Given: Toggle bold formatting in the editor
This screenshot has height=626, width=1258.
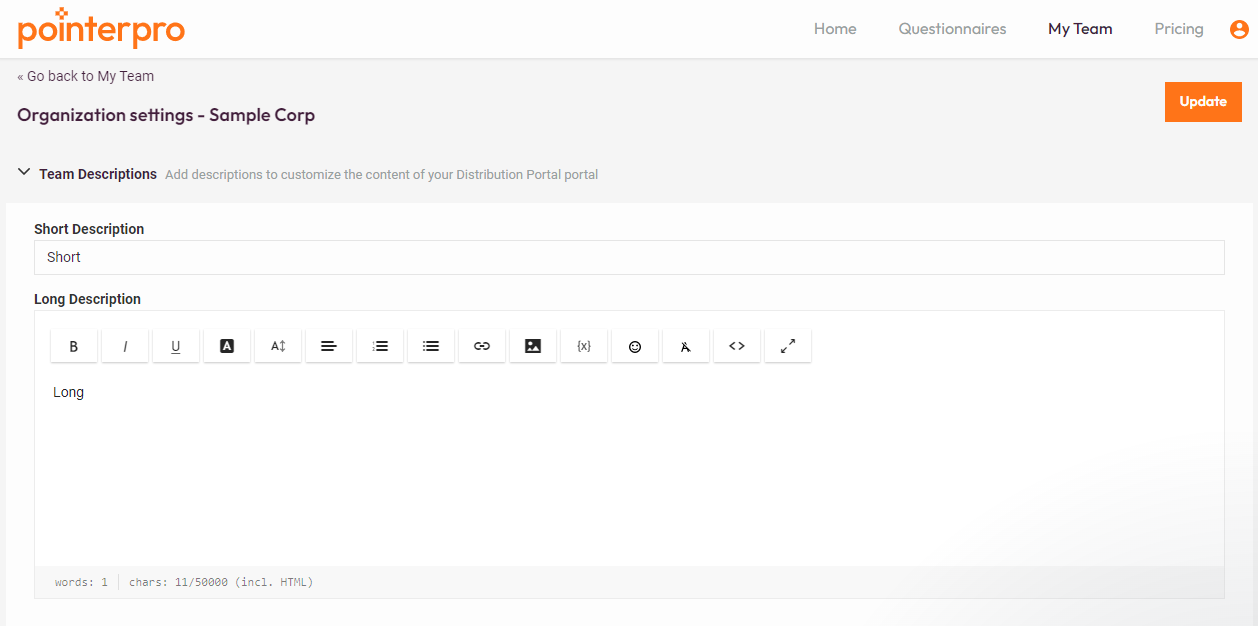Looking at the screenshot, I should (73, 345).
